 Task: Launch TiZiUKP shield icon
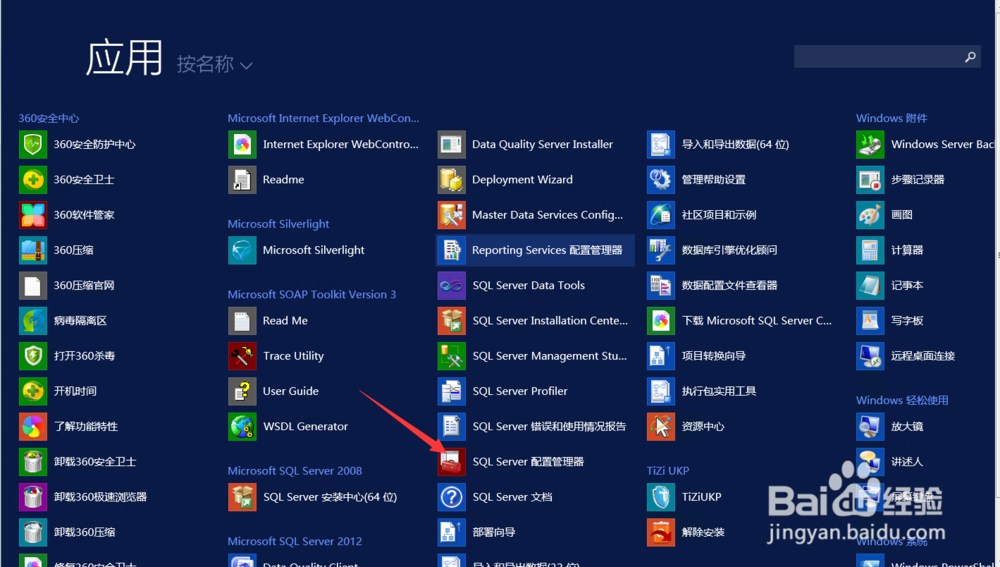pos(661,497)
